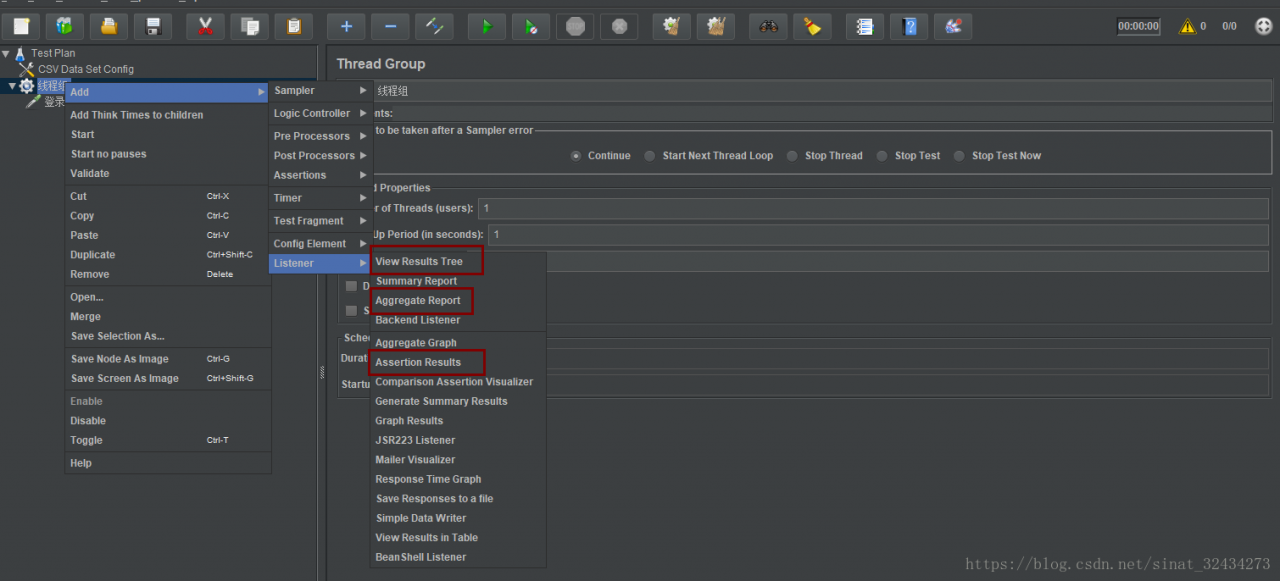Screen dimensions: 1280x581
Task: Click the Save floppy disk icon
Action: click(x=153, y=27)
